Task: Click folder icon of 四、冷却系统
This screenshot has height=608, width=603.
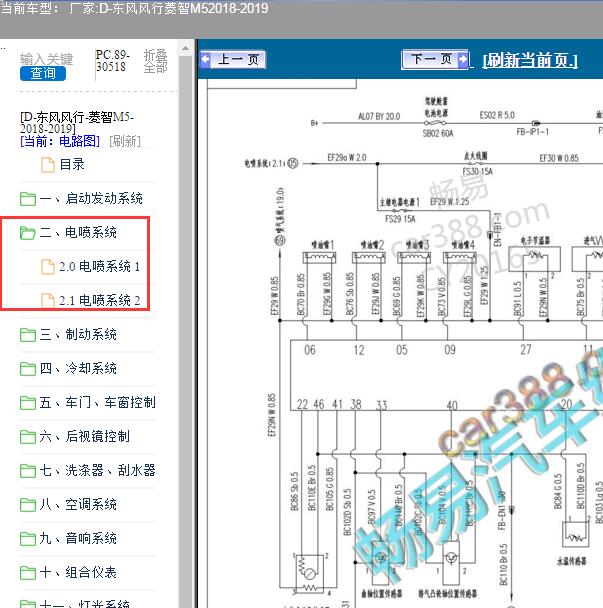Action: [x=28, y=369]
